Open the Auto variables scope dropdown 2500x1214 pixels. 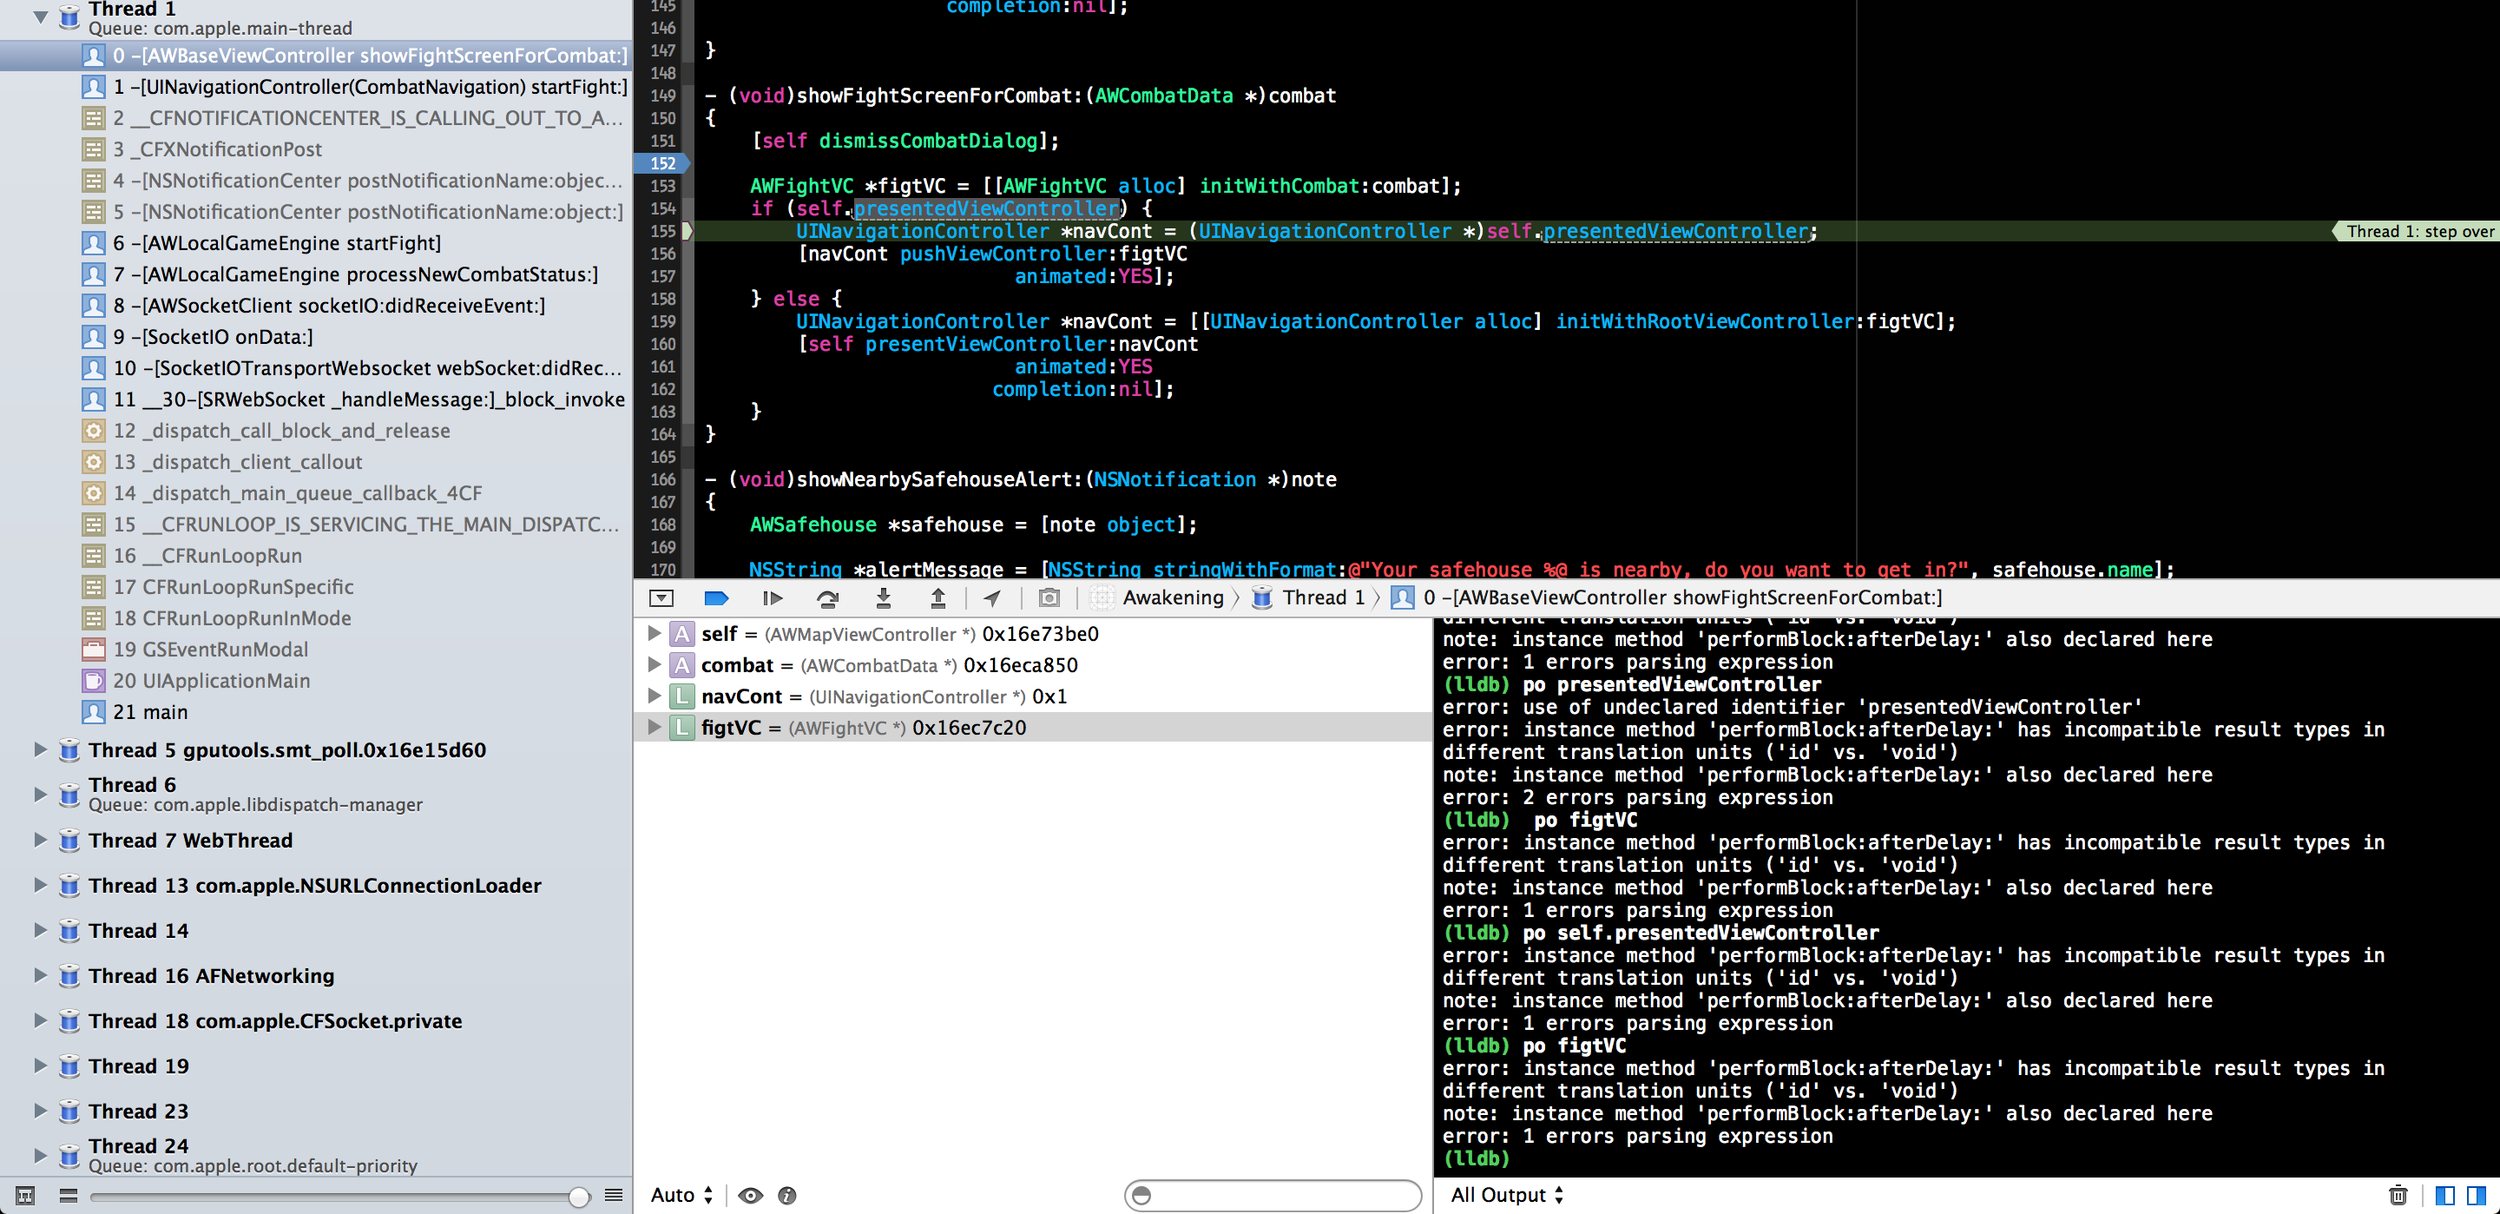681,1195
